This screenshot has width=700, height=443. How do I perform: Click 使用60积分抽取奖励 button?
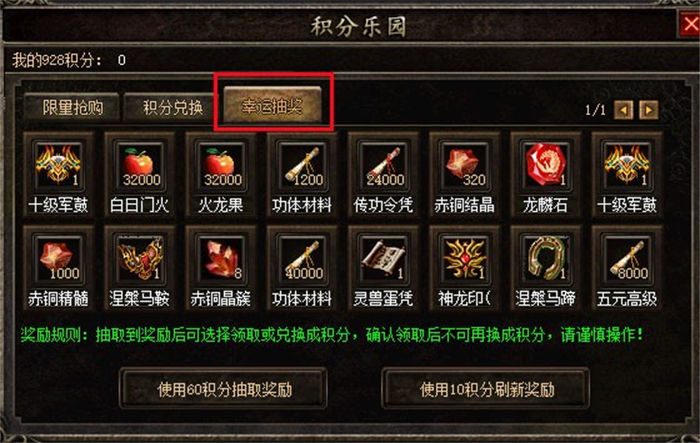click(x=224, y=389)
